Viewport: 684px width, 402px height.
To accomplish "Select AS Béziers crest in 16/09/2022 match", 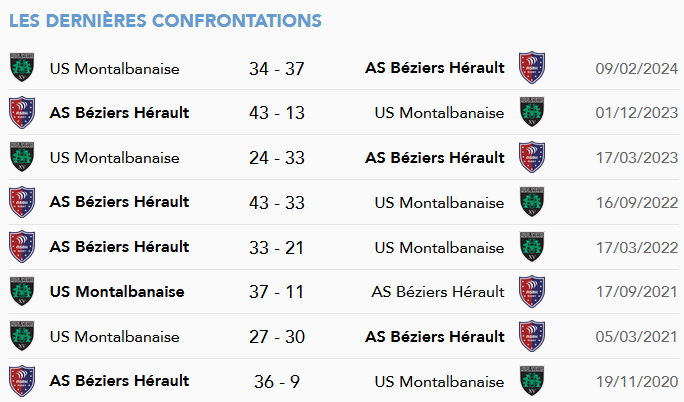I will coord(22,202).
